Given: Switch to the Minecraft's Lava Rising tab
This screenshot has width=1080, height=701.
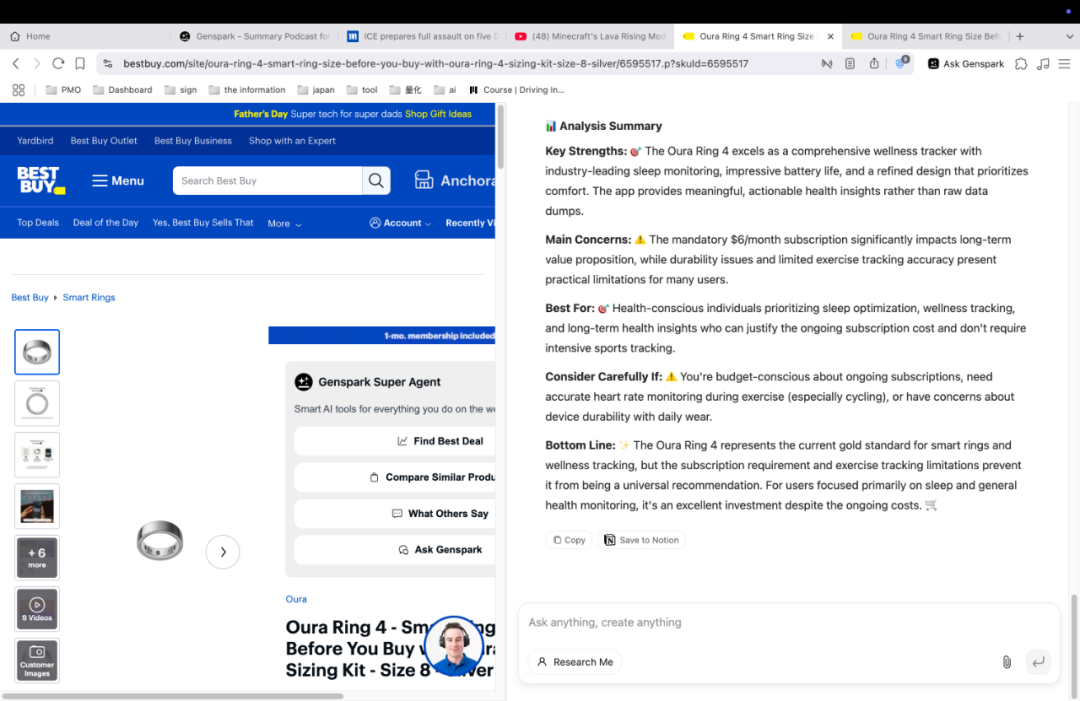Looking at the screenshot, I should pos(590,36).
